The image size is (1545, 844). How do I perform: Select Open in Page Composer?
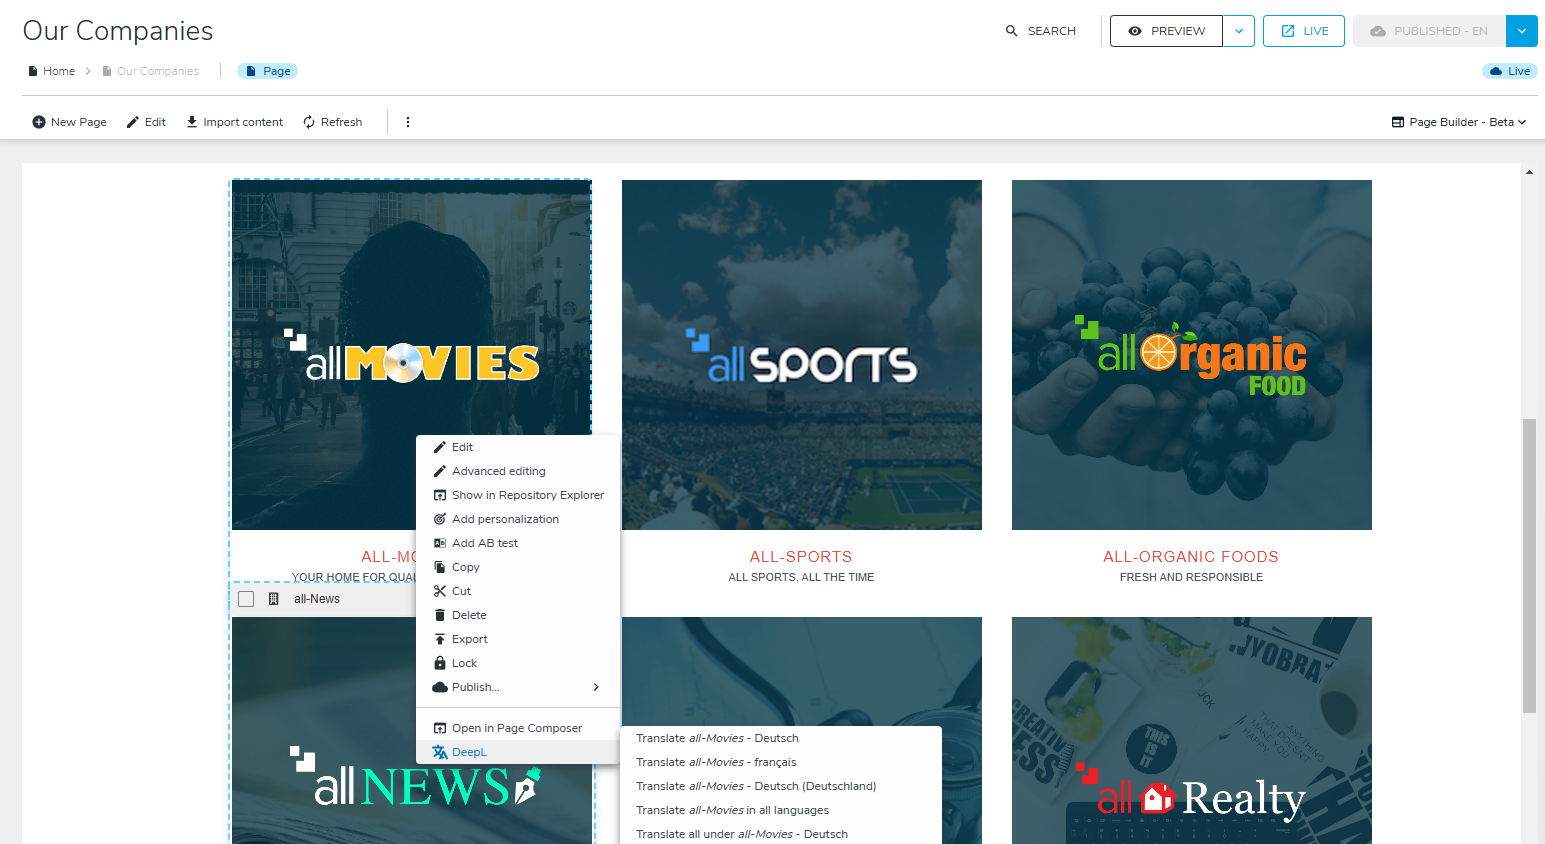(x=518, y=728)
